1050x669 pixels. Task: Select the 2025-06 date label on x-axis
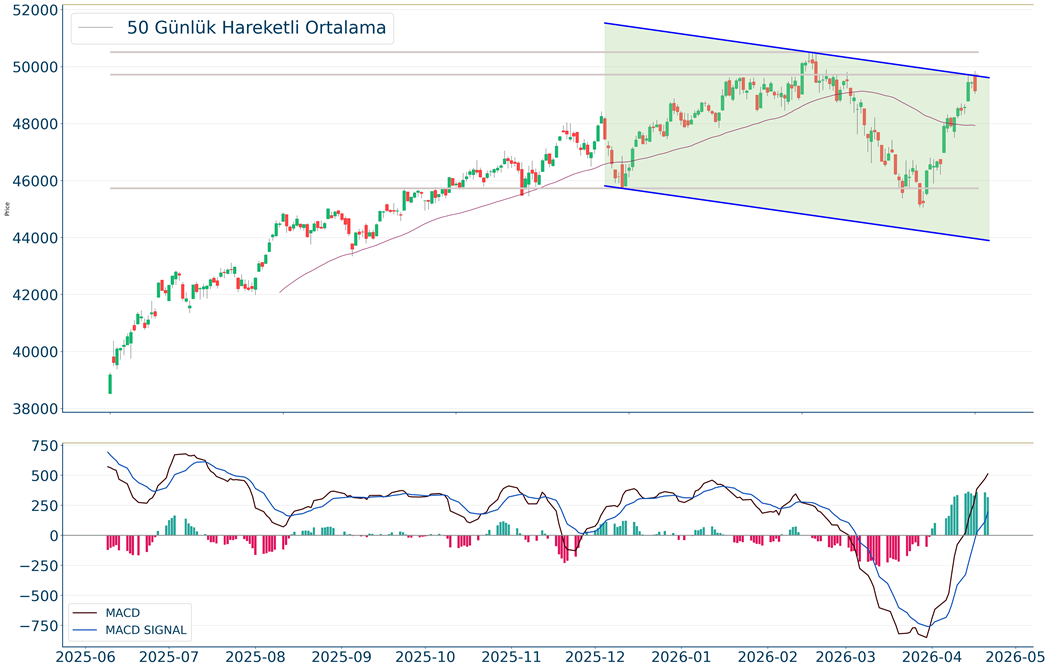tap(87, 656)
